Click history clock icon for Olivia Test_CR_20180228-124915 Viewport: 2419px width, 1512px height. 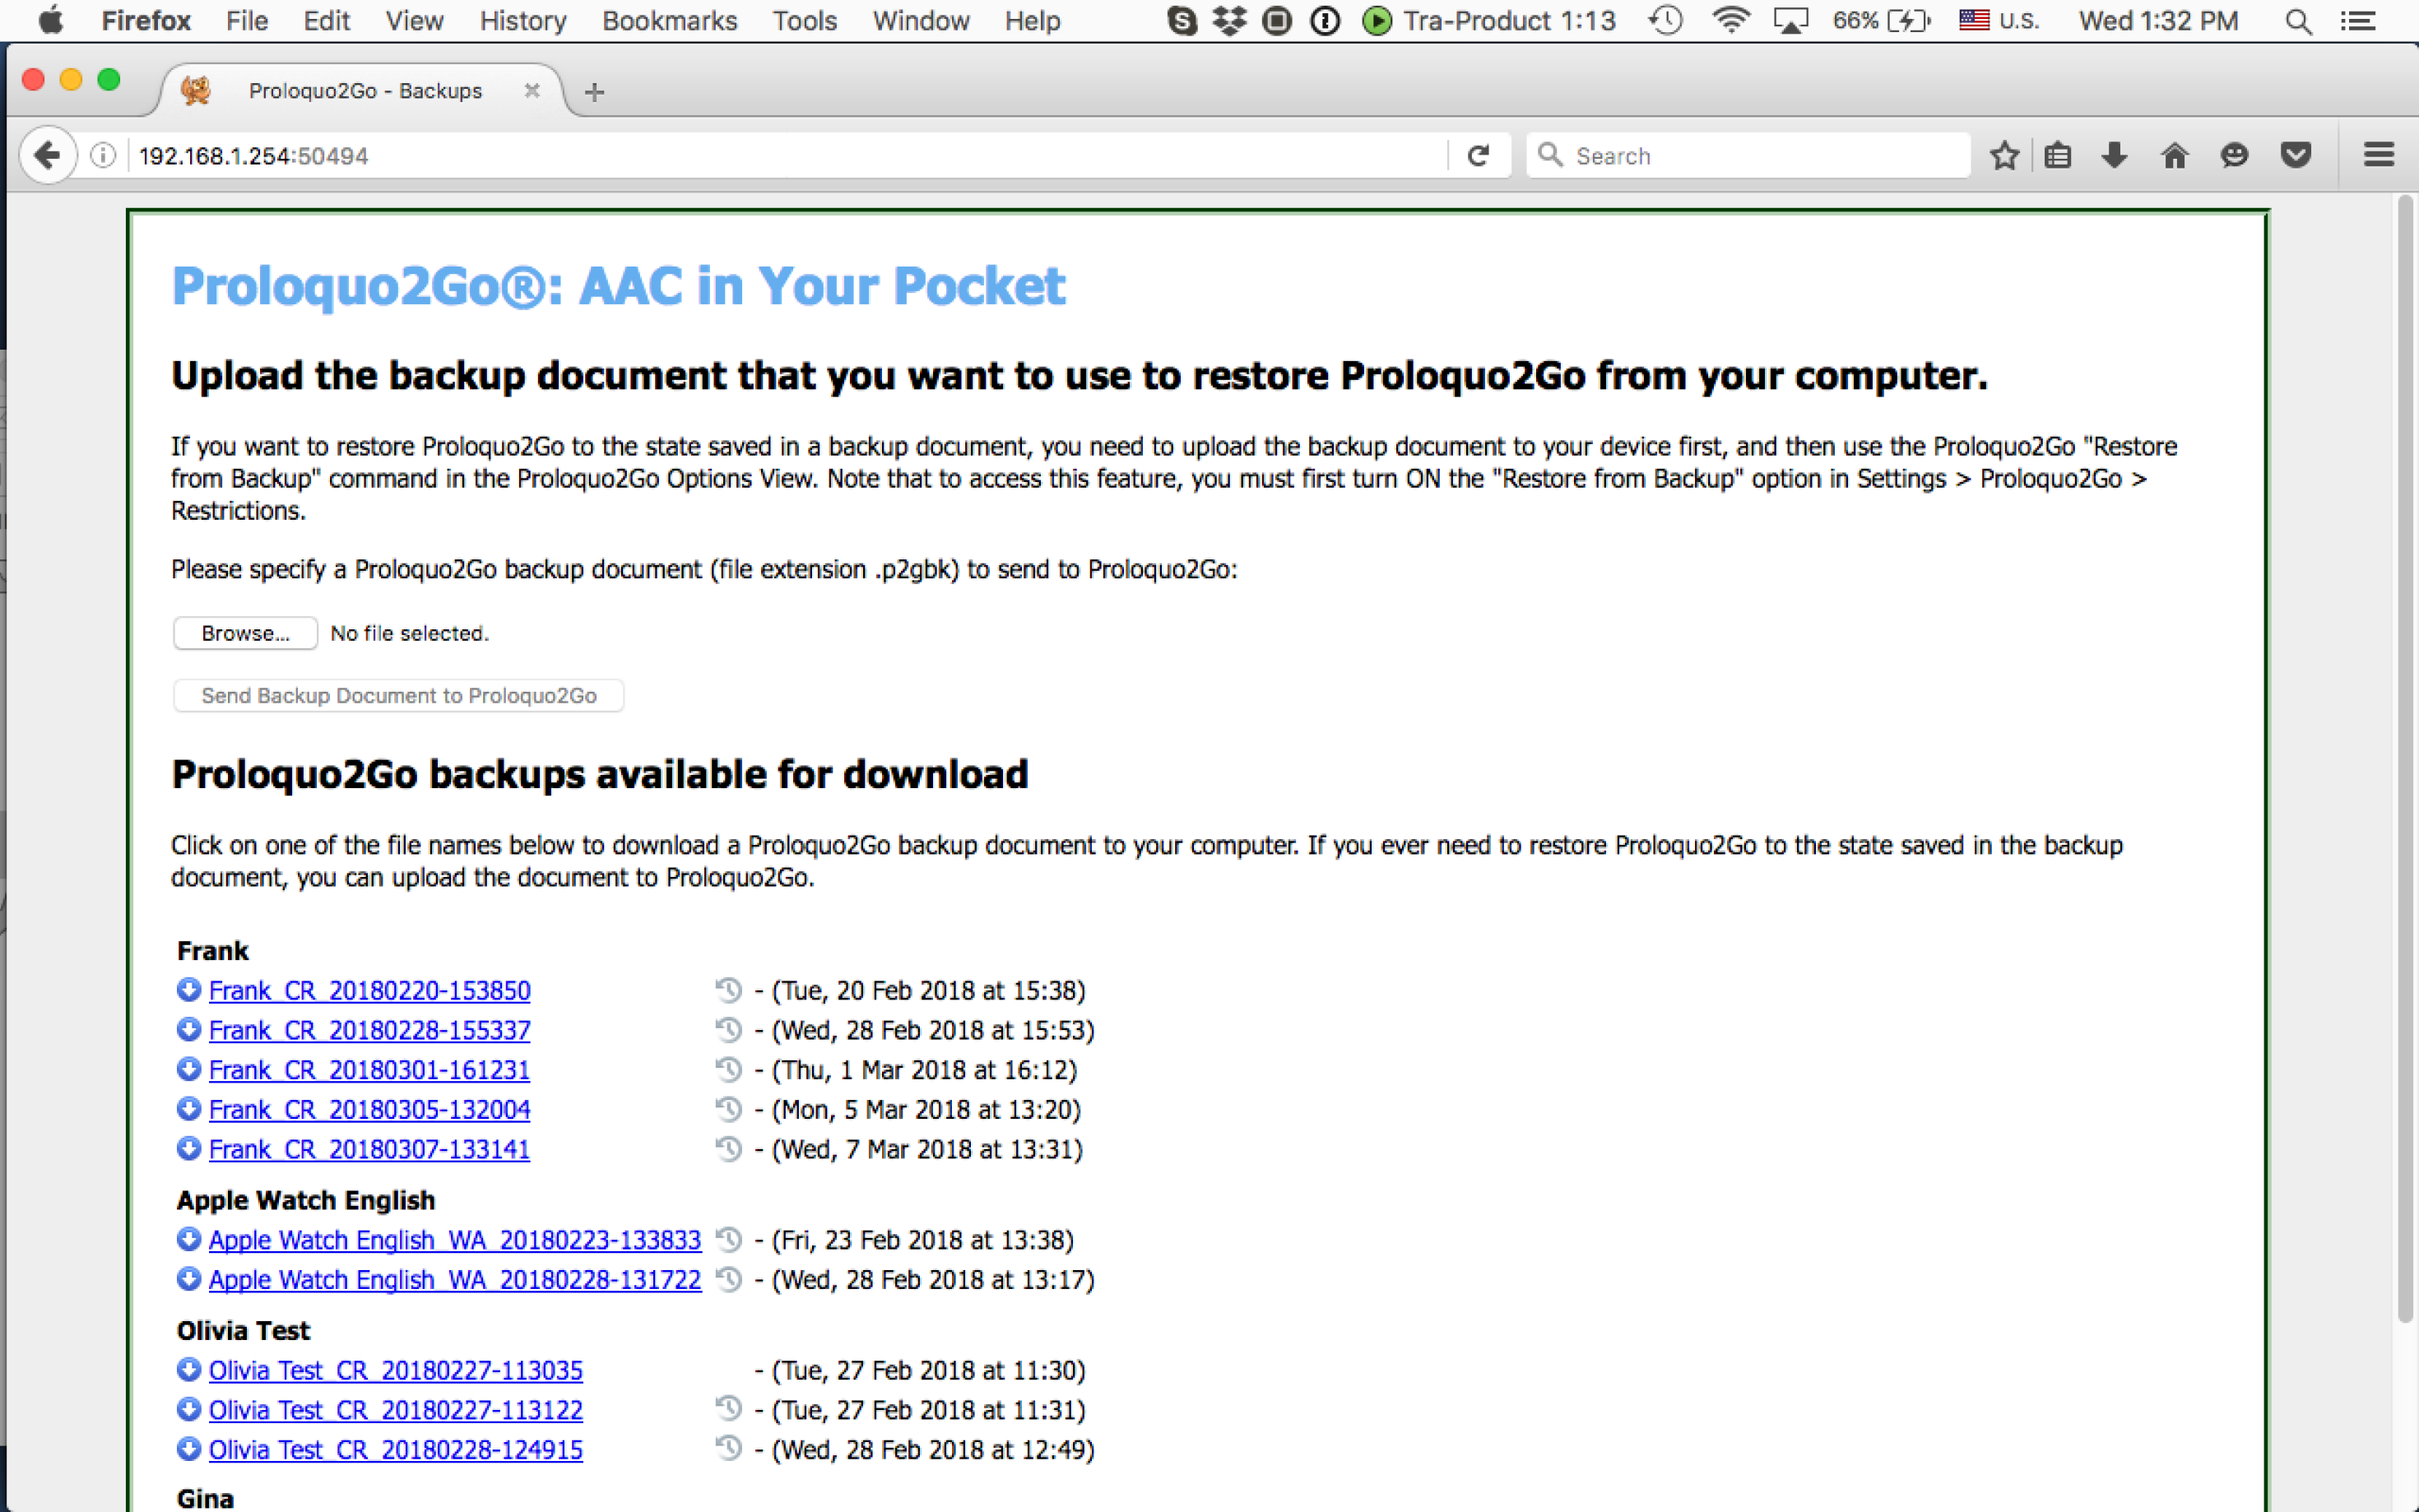(728, 1449)
